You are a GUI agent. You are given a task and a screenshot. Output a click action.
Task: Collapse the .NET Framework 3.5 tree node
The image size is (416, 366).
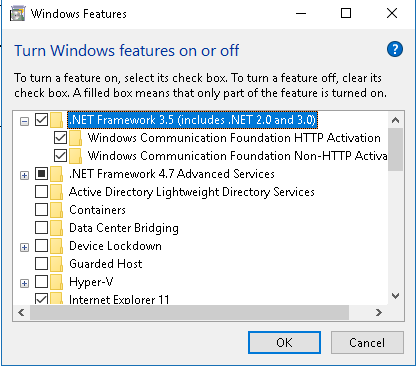pos(24,121)
